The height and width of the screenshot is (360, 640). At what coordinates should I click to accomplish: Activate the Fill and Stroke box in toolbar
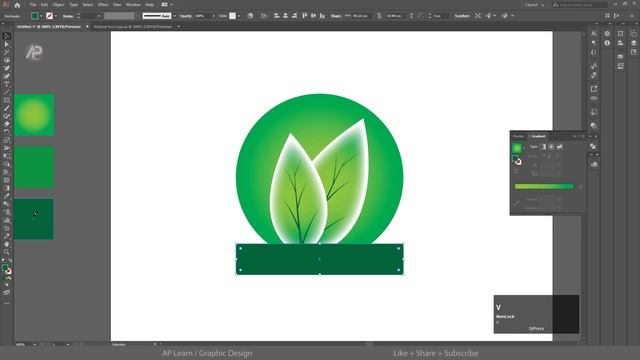[x=7, y=269]
